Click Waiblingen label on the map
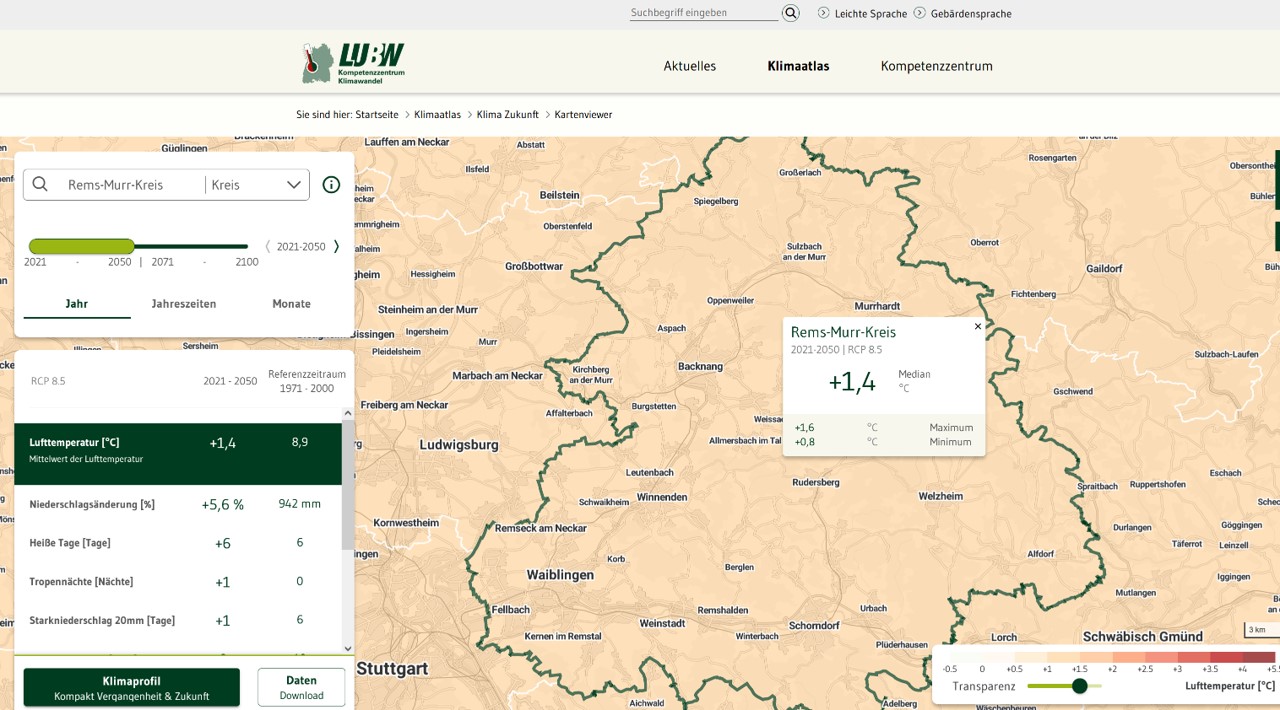The width and height of the screenshot is (1280, 710). (x=560, y=575)
